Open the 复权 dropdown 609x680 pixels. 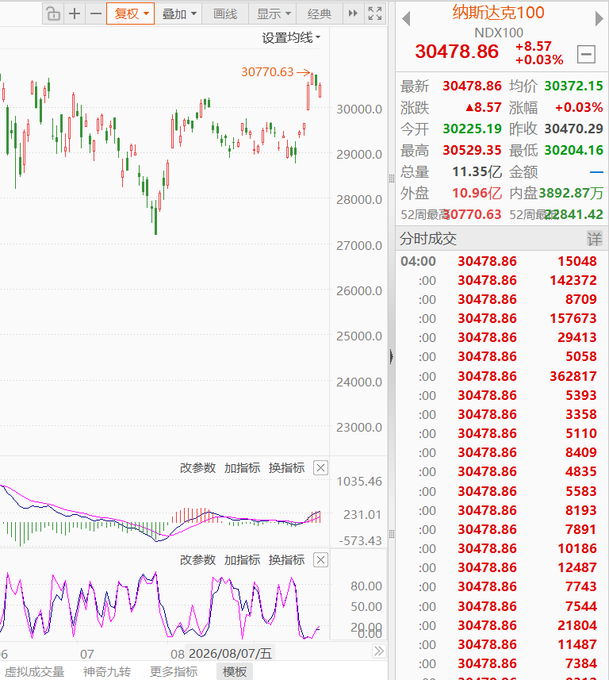pos(131,14)
